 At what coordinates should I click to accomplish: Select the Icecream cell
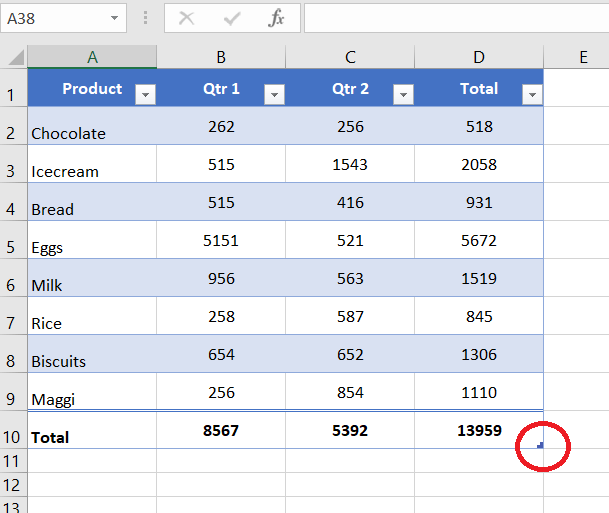92,164
